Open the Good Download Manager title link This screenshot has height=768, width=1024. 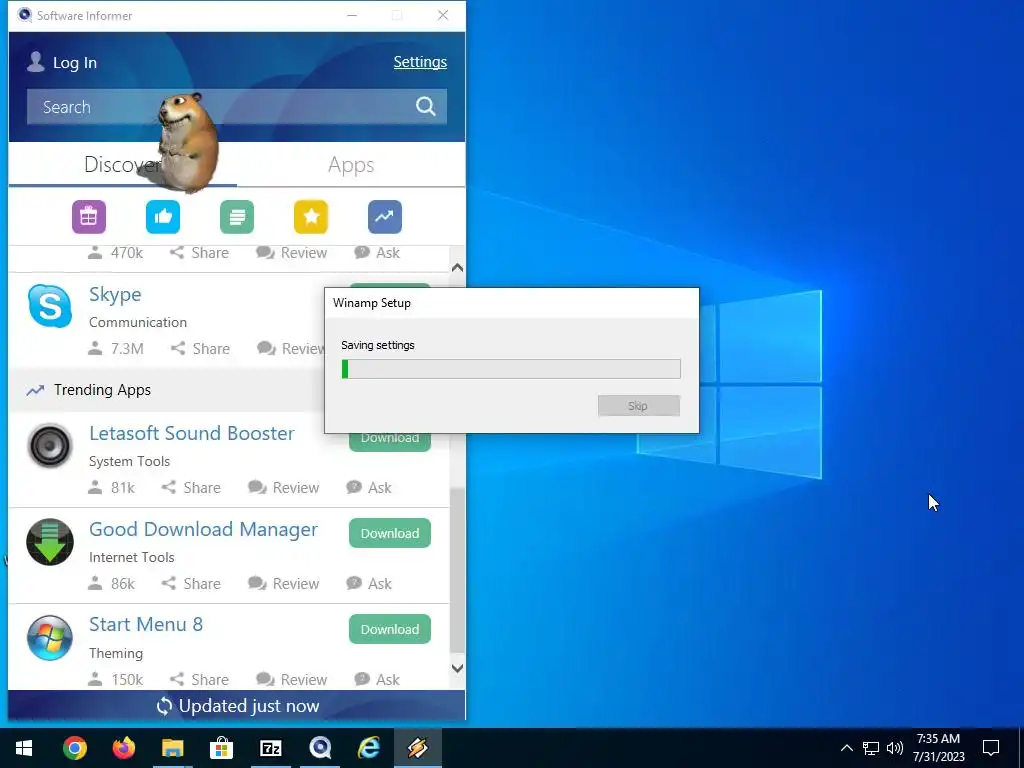(203, 529)
